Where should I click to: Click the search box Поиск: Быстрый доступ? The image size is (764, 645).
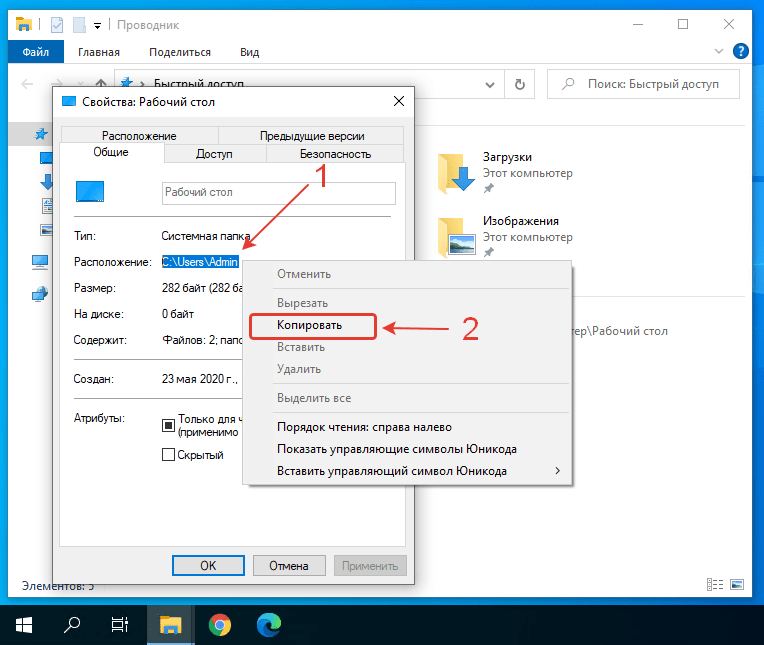click(643, 84)
